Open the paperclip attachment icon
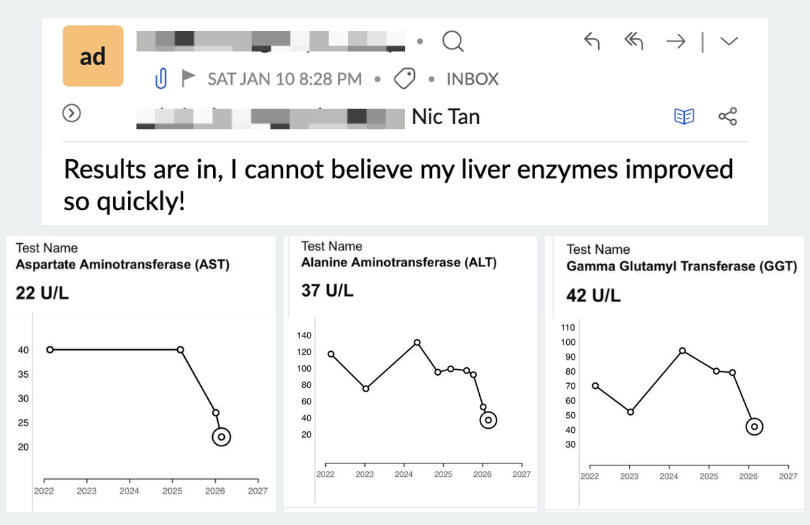The width and height of the screenshot is (810, 525). pos(160,78)
